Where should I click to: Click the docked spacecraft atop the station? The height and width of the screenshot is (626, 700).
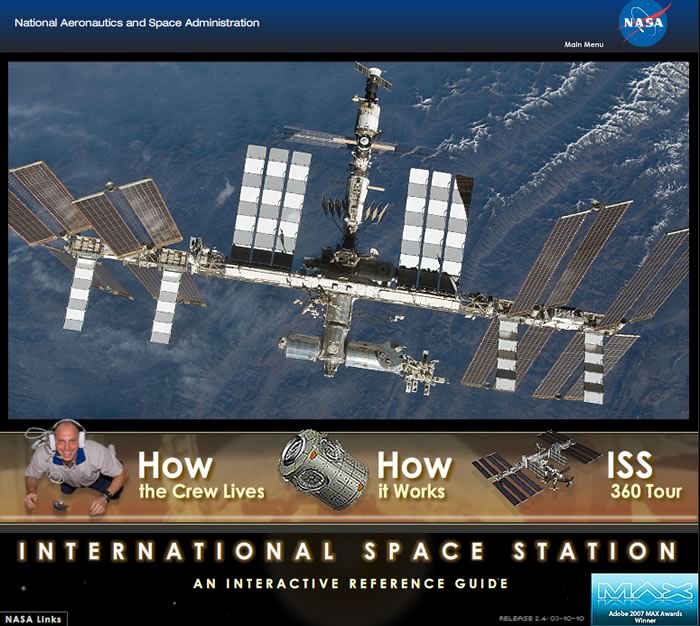pos(374,82)
